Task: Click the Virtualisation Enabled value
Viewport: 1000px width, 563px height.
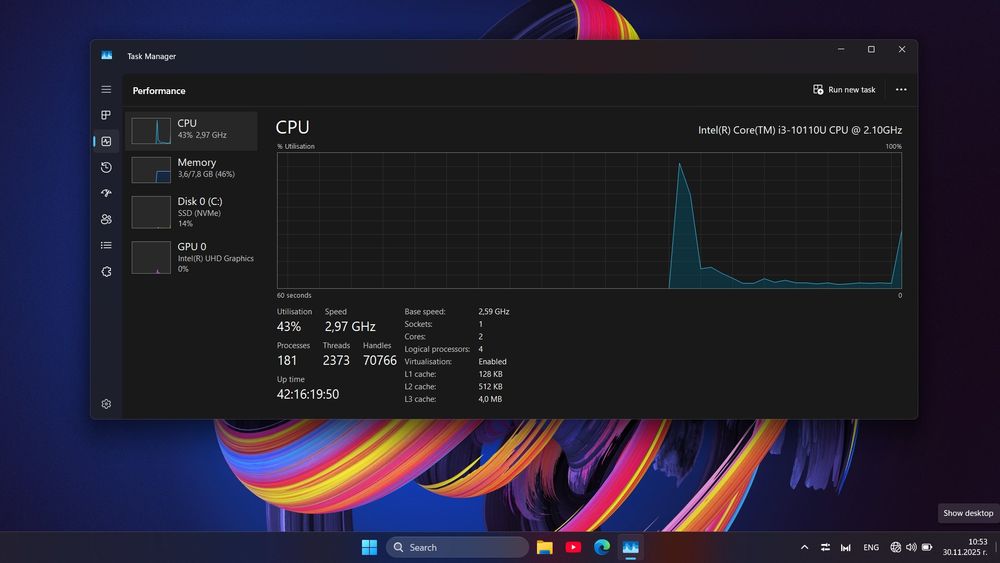Action: click(492, 362)
